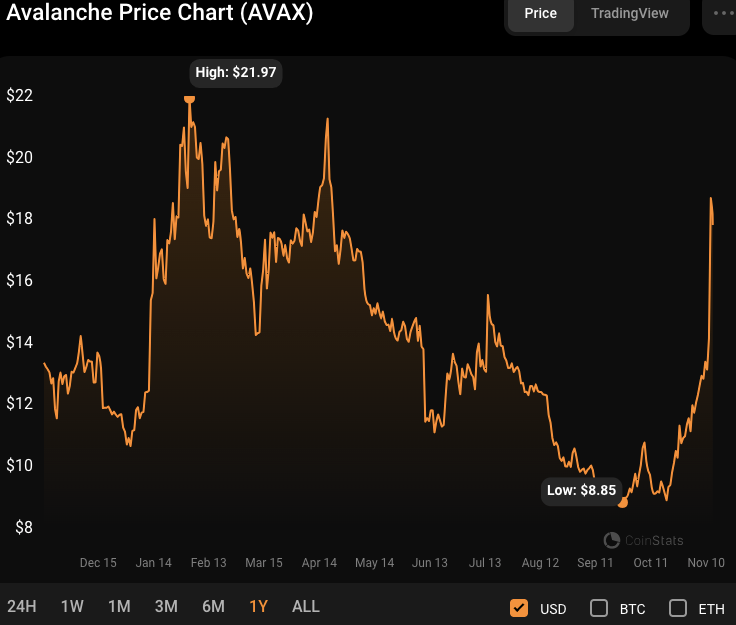Switch to the 1W time range
This screenshot has width=736, height=625.
[72, 606]
